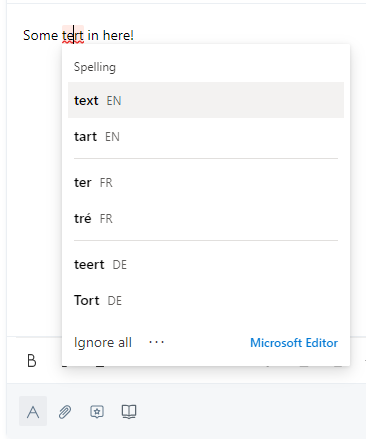This screenshot has width=366, height=439.
Task: Select French suggestion 'tré'
Action: (206, 218)
